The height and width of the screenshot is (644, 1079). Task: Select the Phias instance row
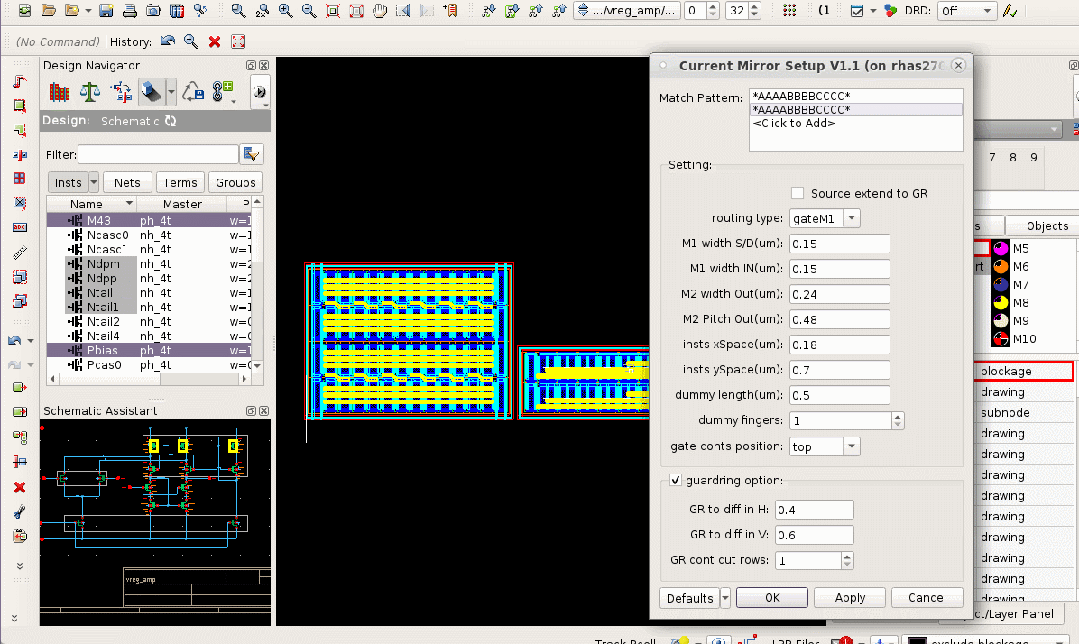[149, 350]
